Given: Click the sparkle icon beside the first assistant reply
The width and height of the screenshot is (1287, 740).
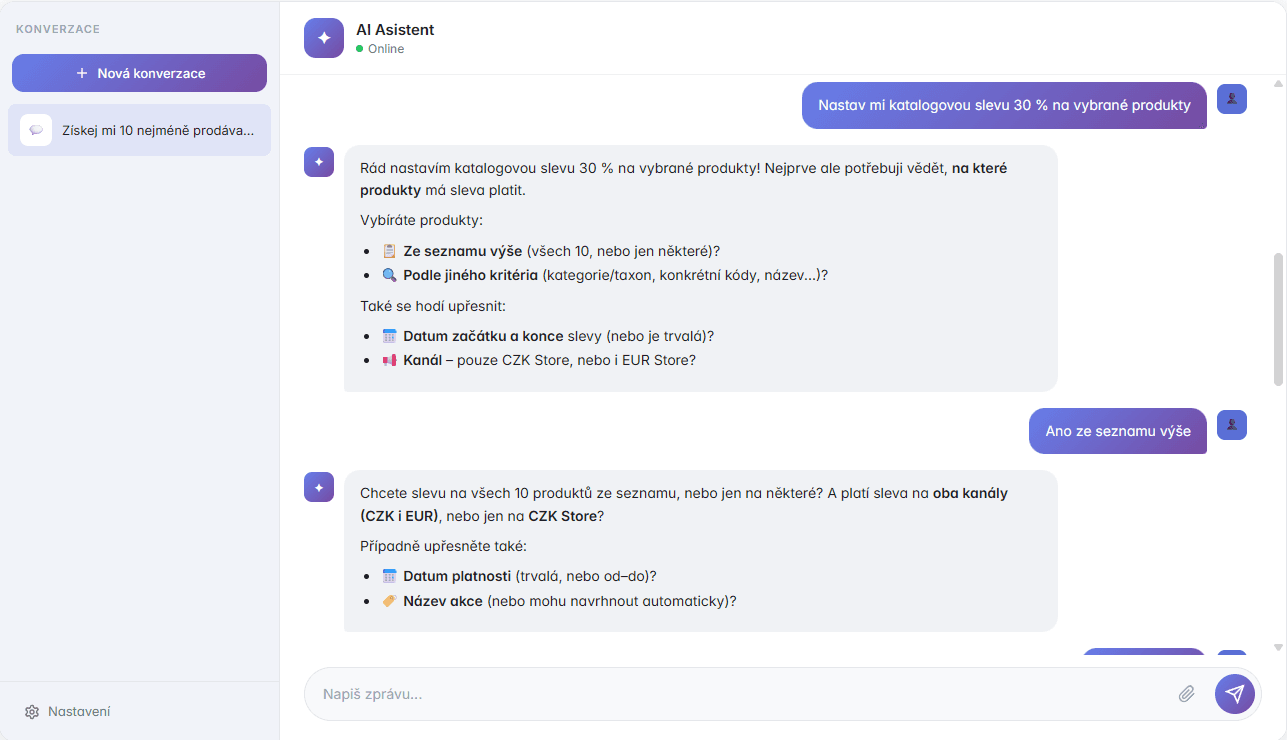Looking at the screenshot, I should click(x=318, y=161).
